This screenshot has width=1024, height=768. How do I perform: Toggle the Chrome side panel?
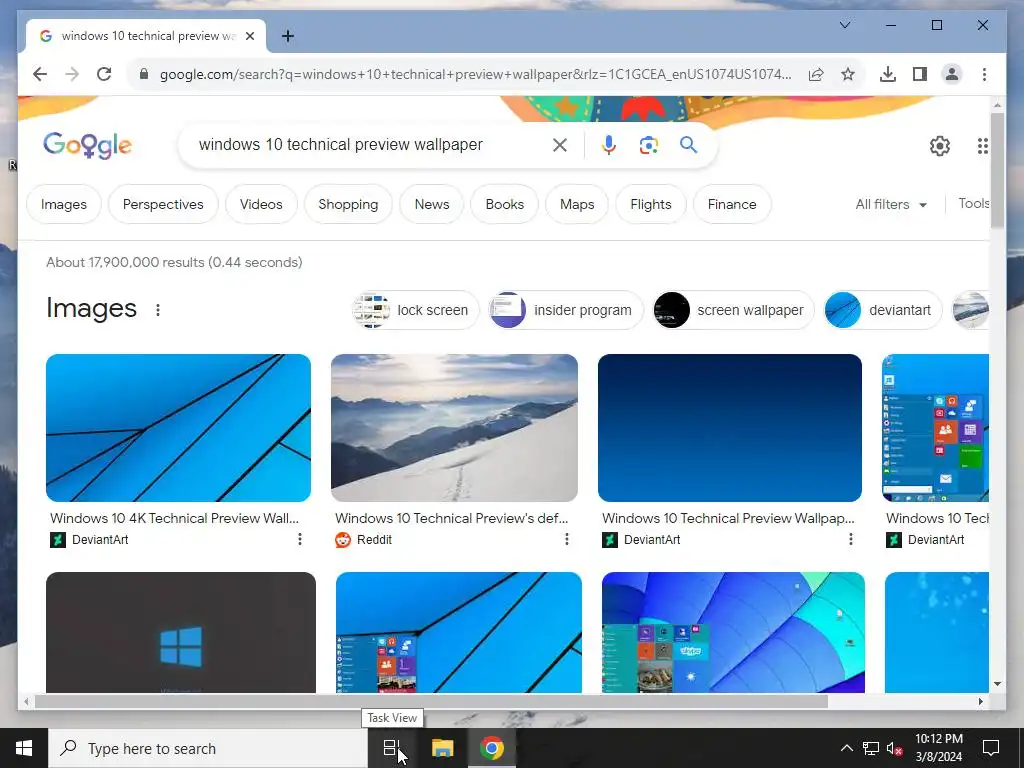920,74
